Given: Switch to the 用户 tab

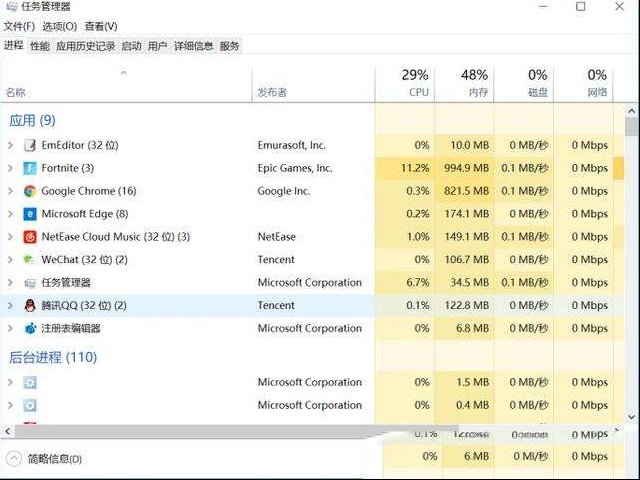Looking at the screenshot, I should click(x=158, y=46).
